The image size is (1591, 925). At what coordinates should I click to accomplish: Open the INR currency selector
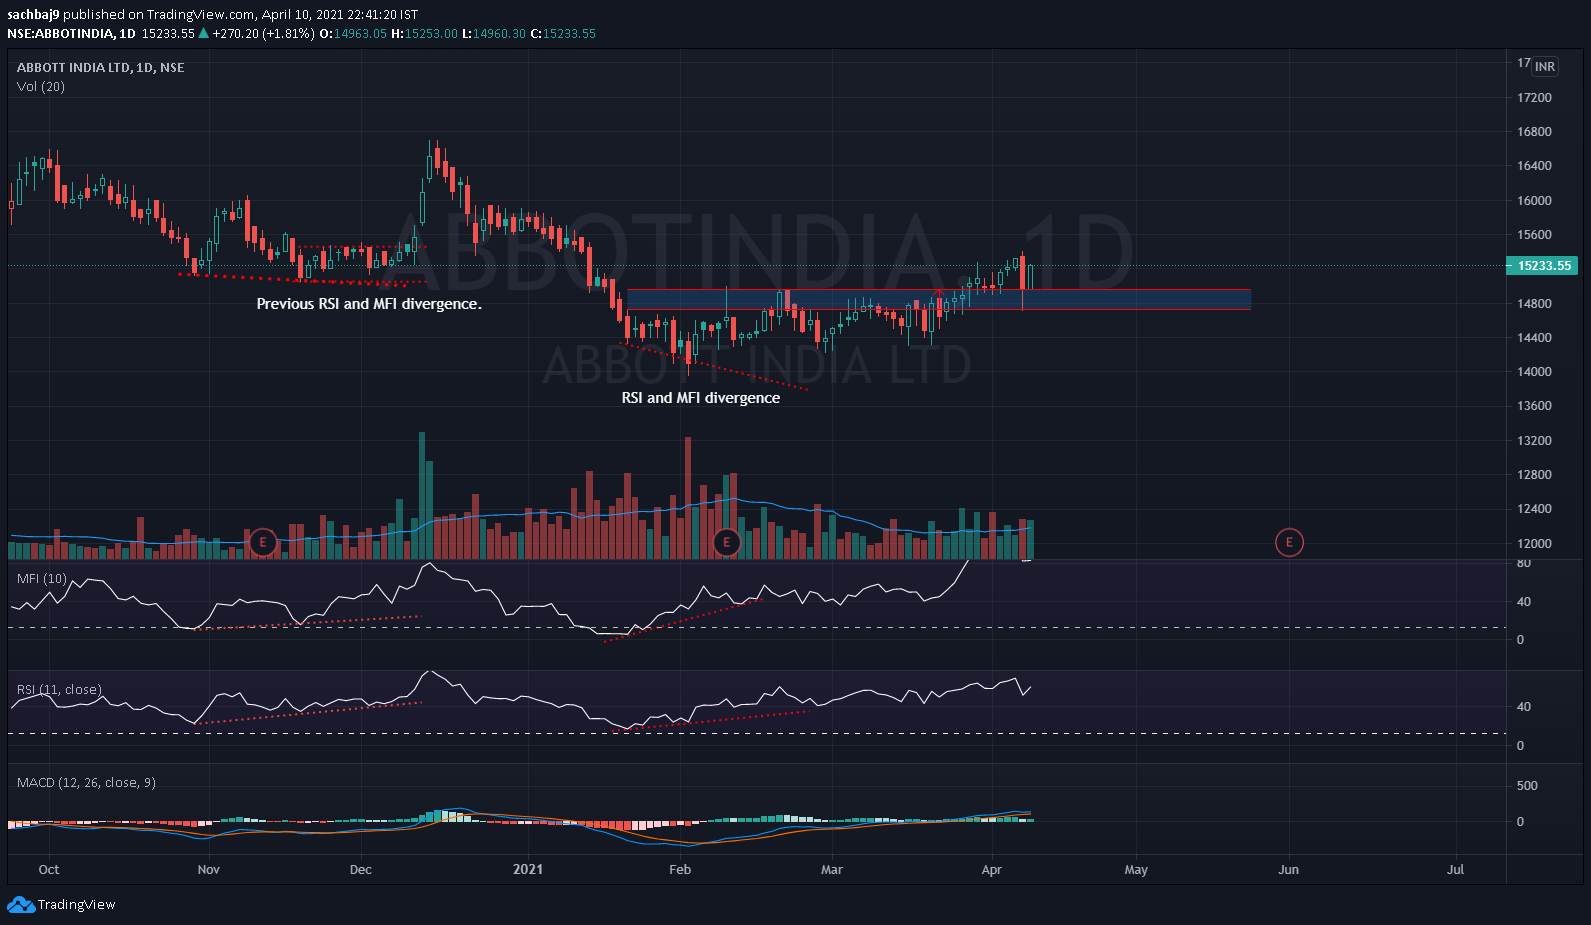(x=1545, y=66)
